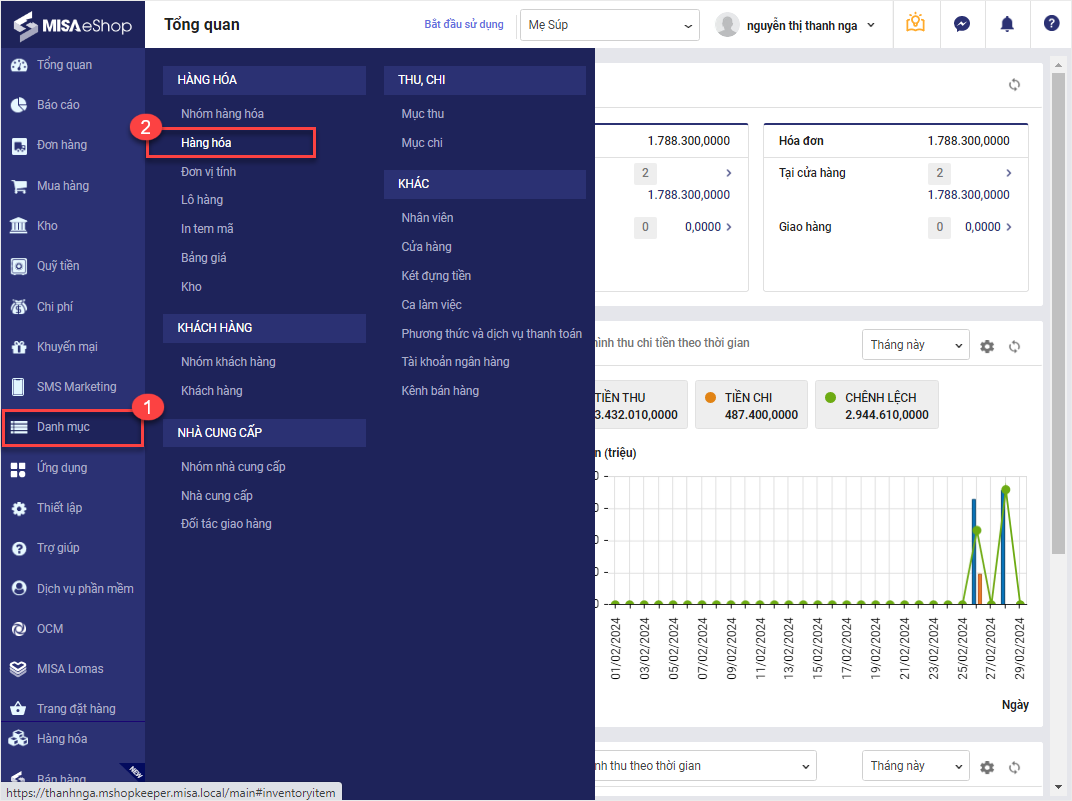Screen dimensions: 1072x801
Task: Click the Mua hàng cart icon
Action: point(19,186)
